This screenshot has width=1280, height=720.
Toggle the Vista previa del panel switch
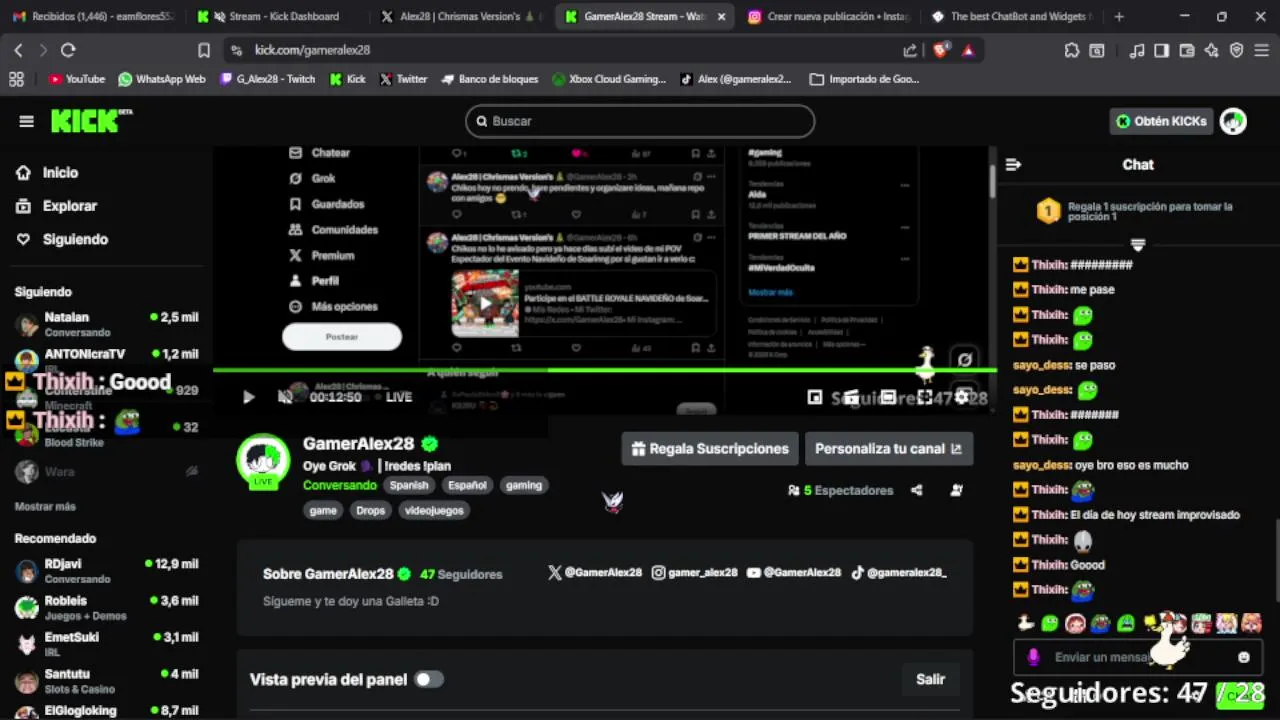click(429, 679)
